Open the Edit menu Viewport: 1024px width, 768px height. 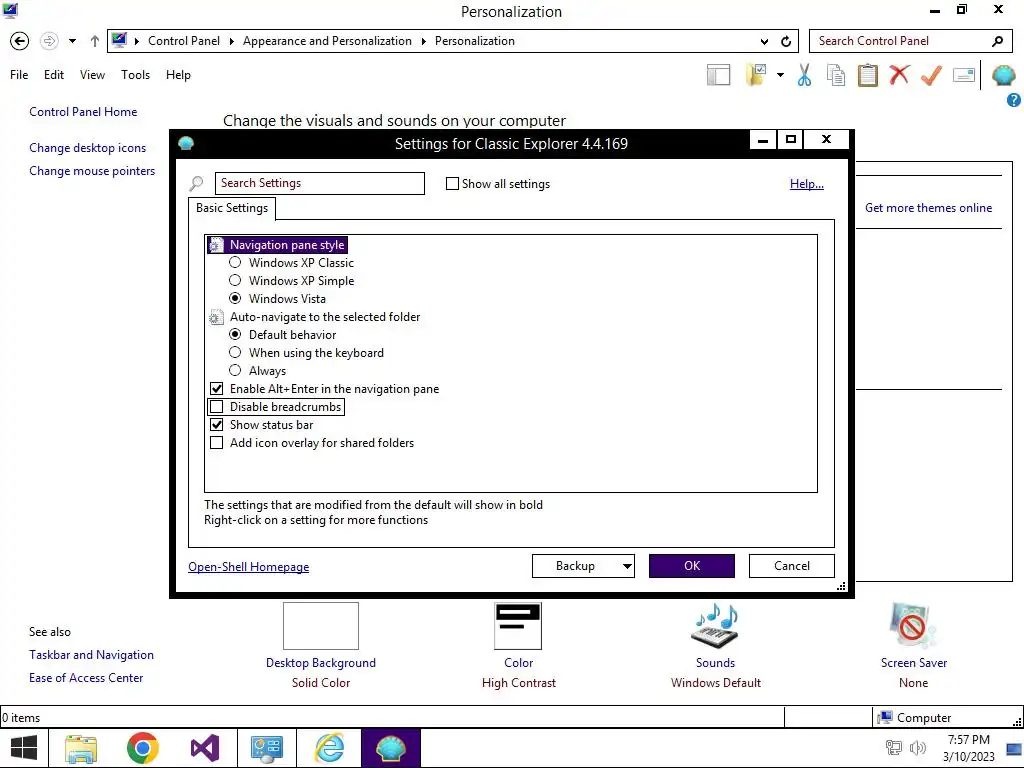click(54, 75)
